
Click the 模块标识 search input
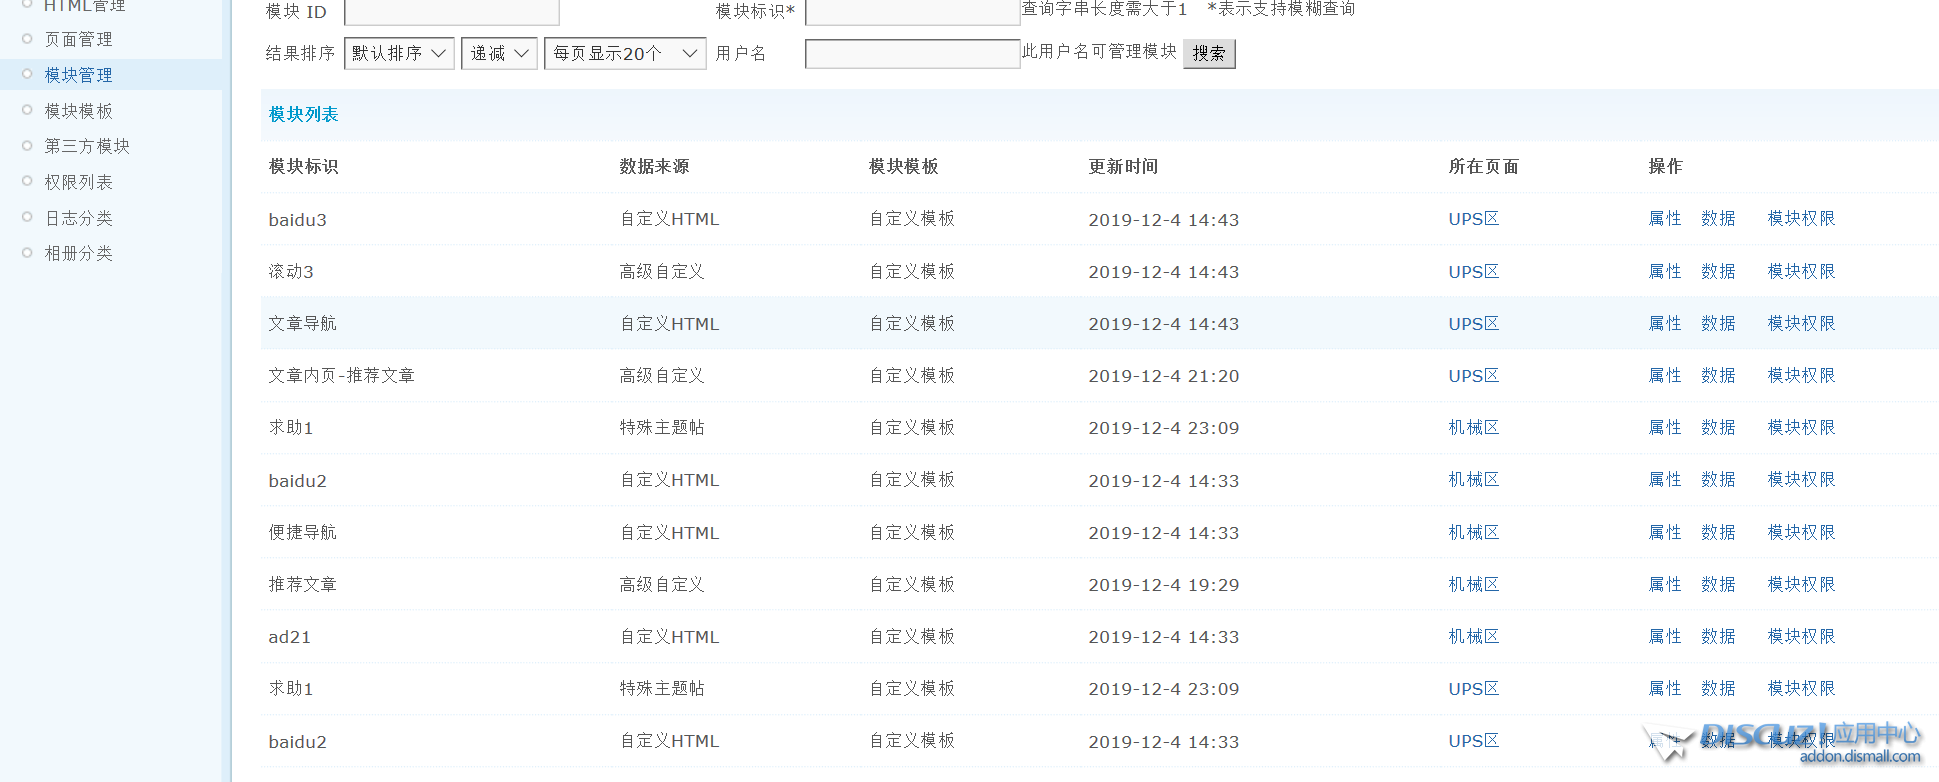point(912,12)
